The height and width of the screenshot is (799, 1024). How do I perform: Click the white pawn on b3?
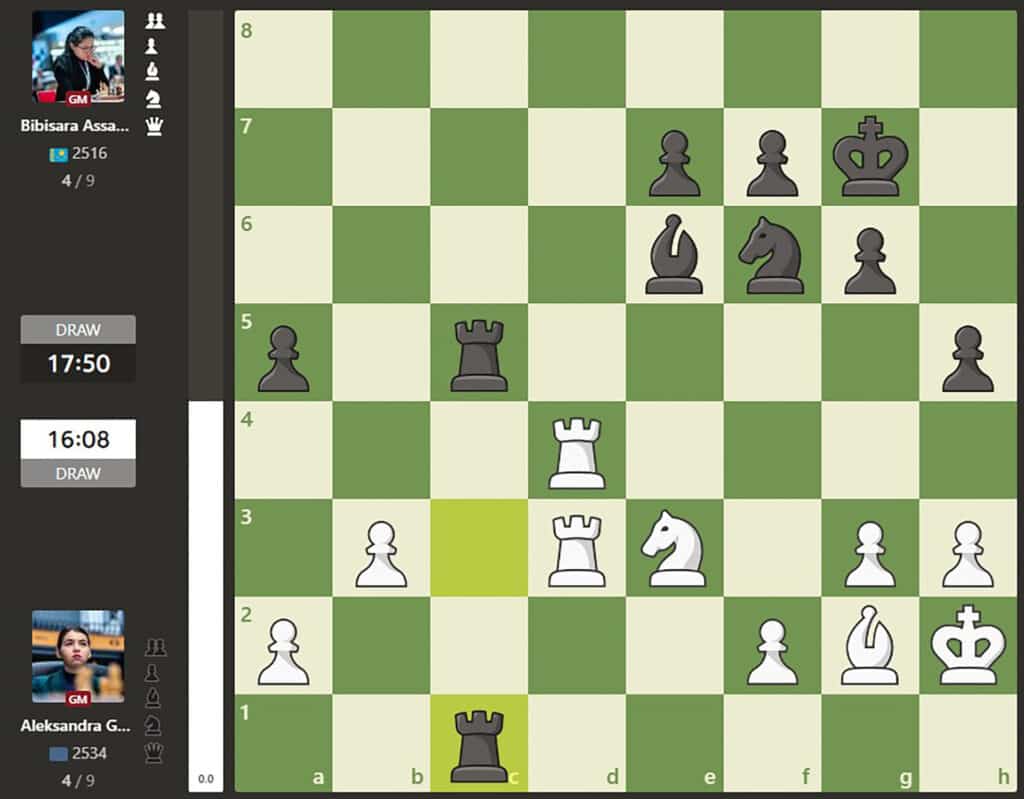(381, 550)
